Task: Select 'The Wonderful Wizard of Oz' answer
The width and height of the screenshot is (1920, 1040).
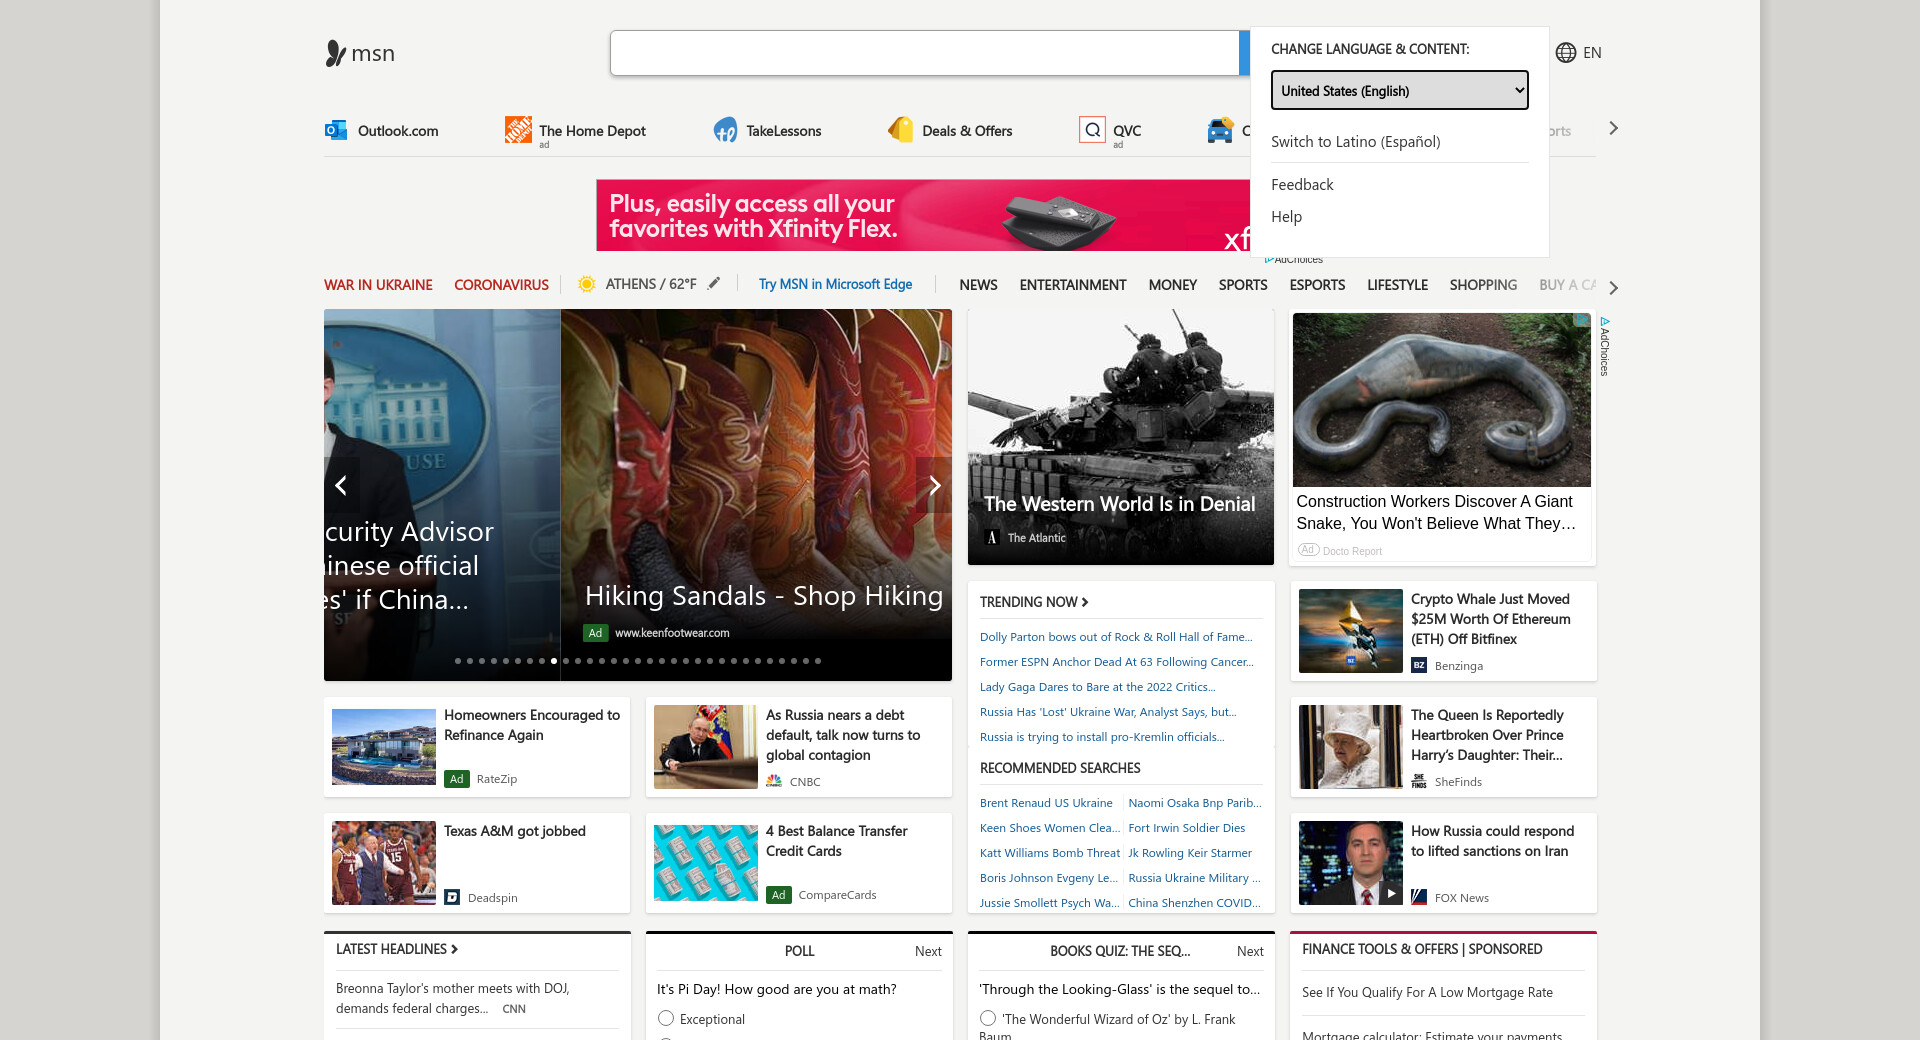Action: (x=988, y=1018)
